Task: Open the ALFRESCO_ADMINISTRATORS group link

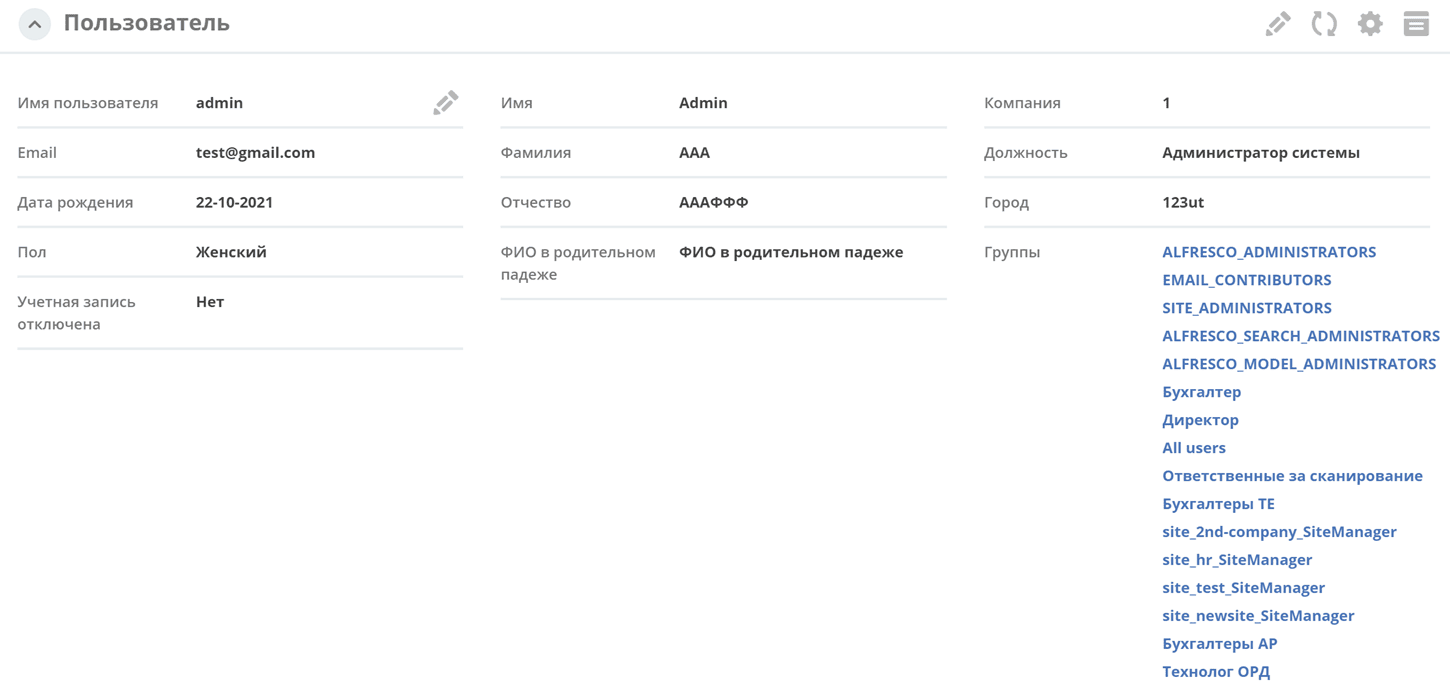Action: 1269,252
